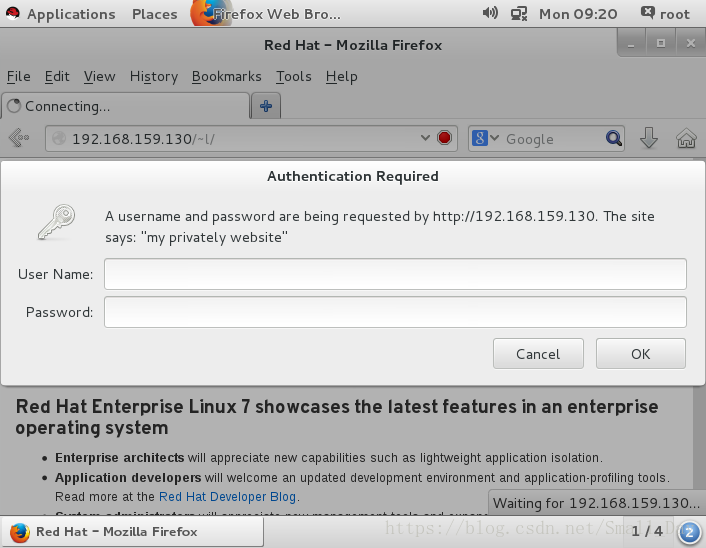Minimize the Firefox window
Screen dimensions: 706x548
point(631,43)
